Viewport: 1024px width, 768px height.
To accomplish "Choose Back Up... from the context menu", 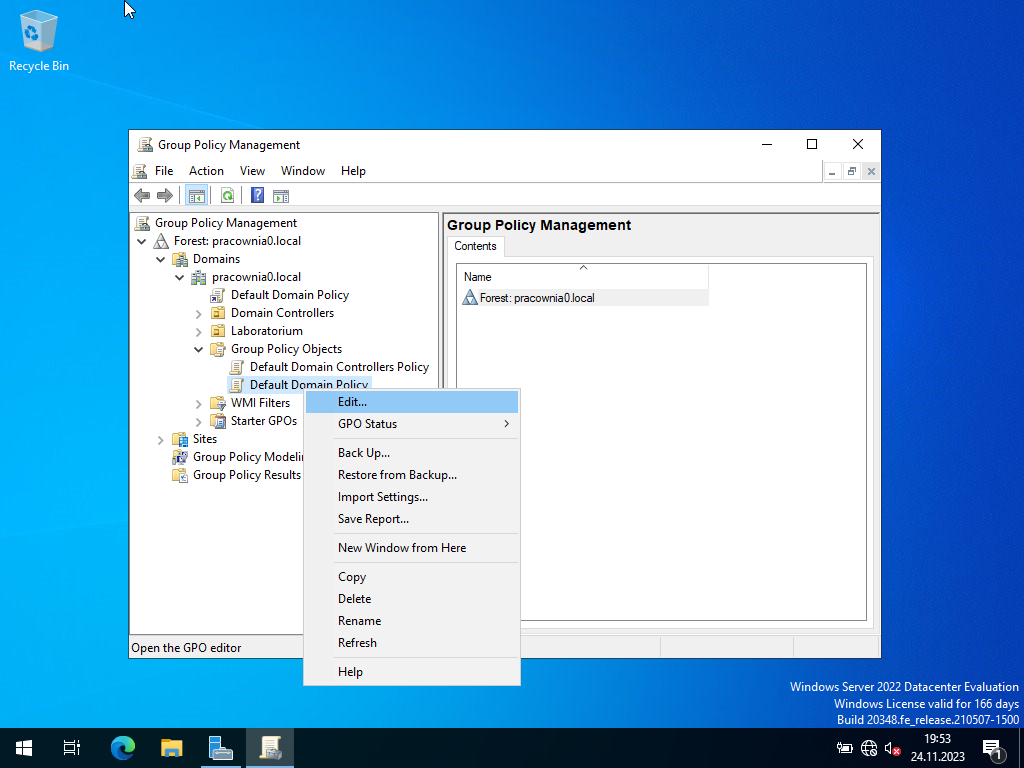I will point(412,453).
